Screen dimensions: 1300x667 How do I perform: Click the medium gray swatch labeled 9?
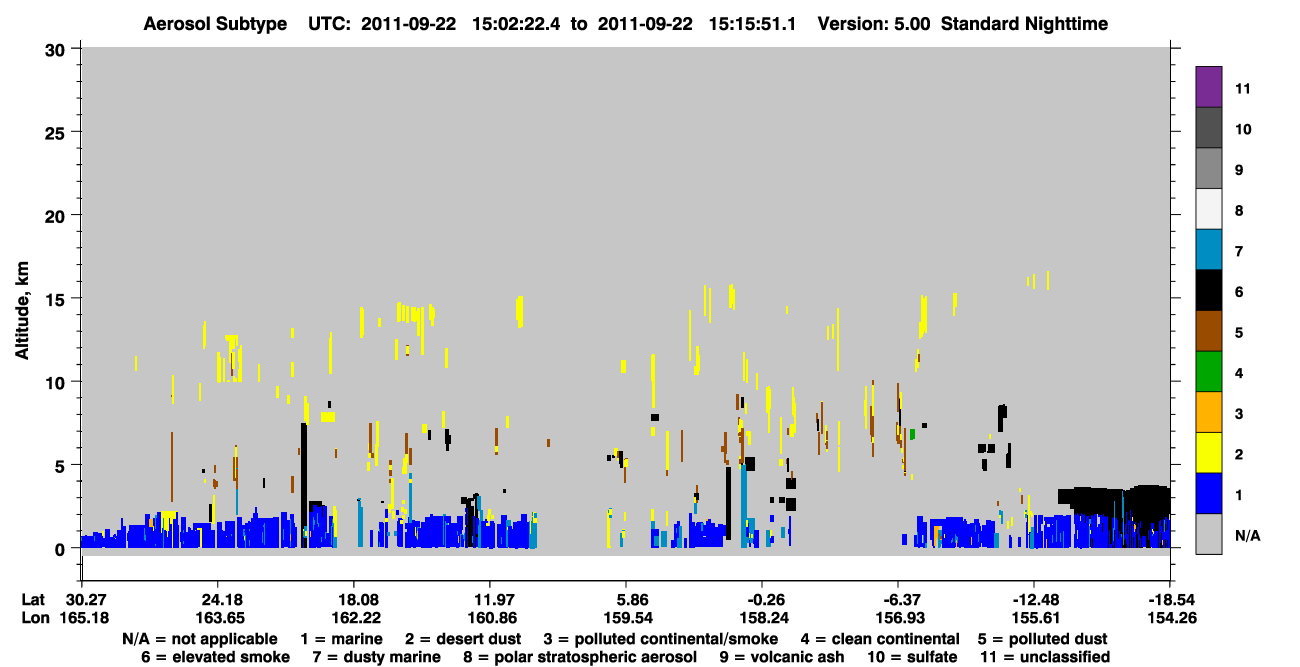point(1209,169)
